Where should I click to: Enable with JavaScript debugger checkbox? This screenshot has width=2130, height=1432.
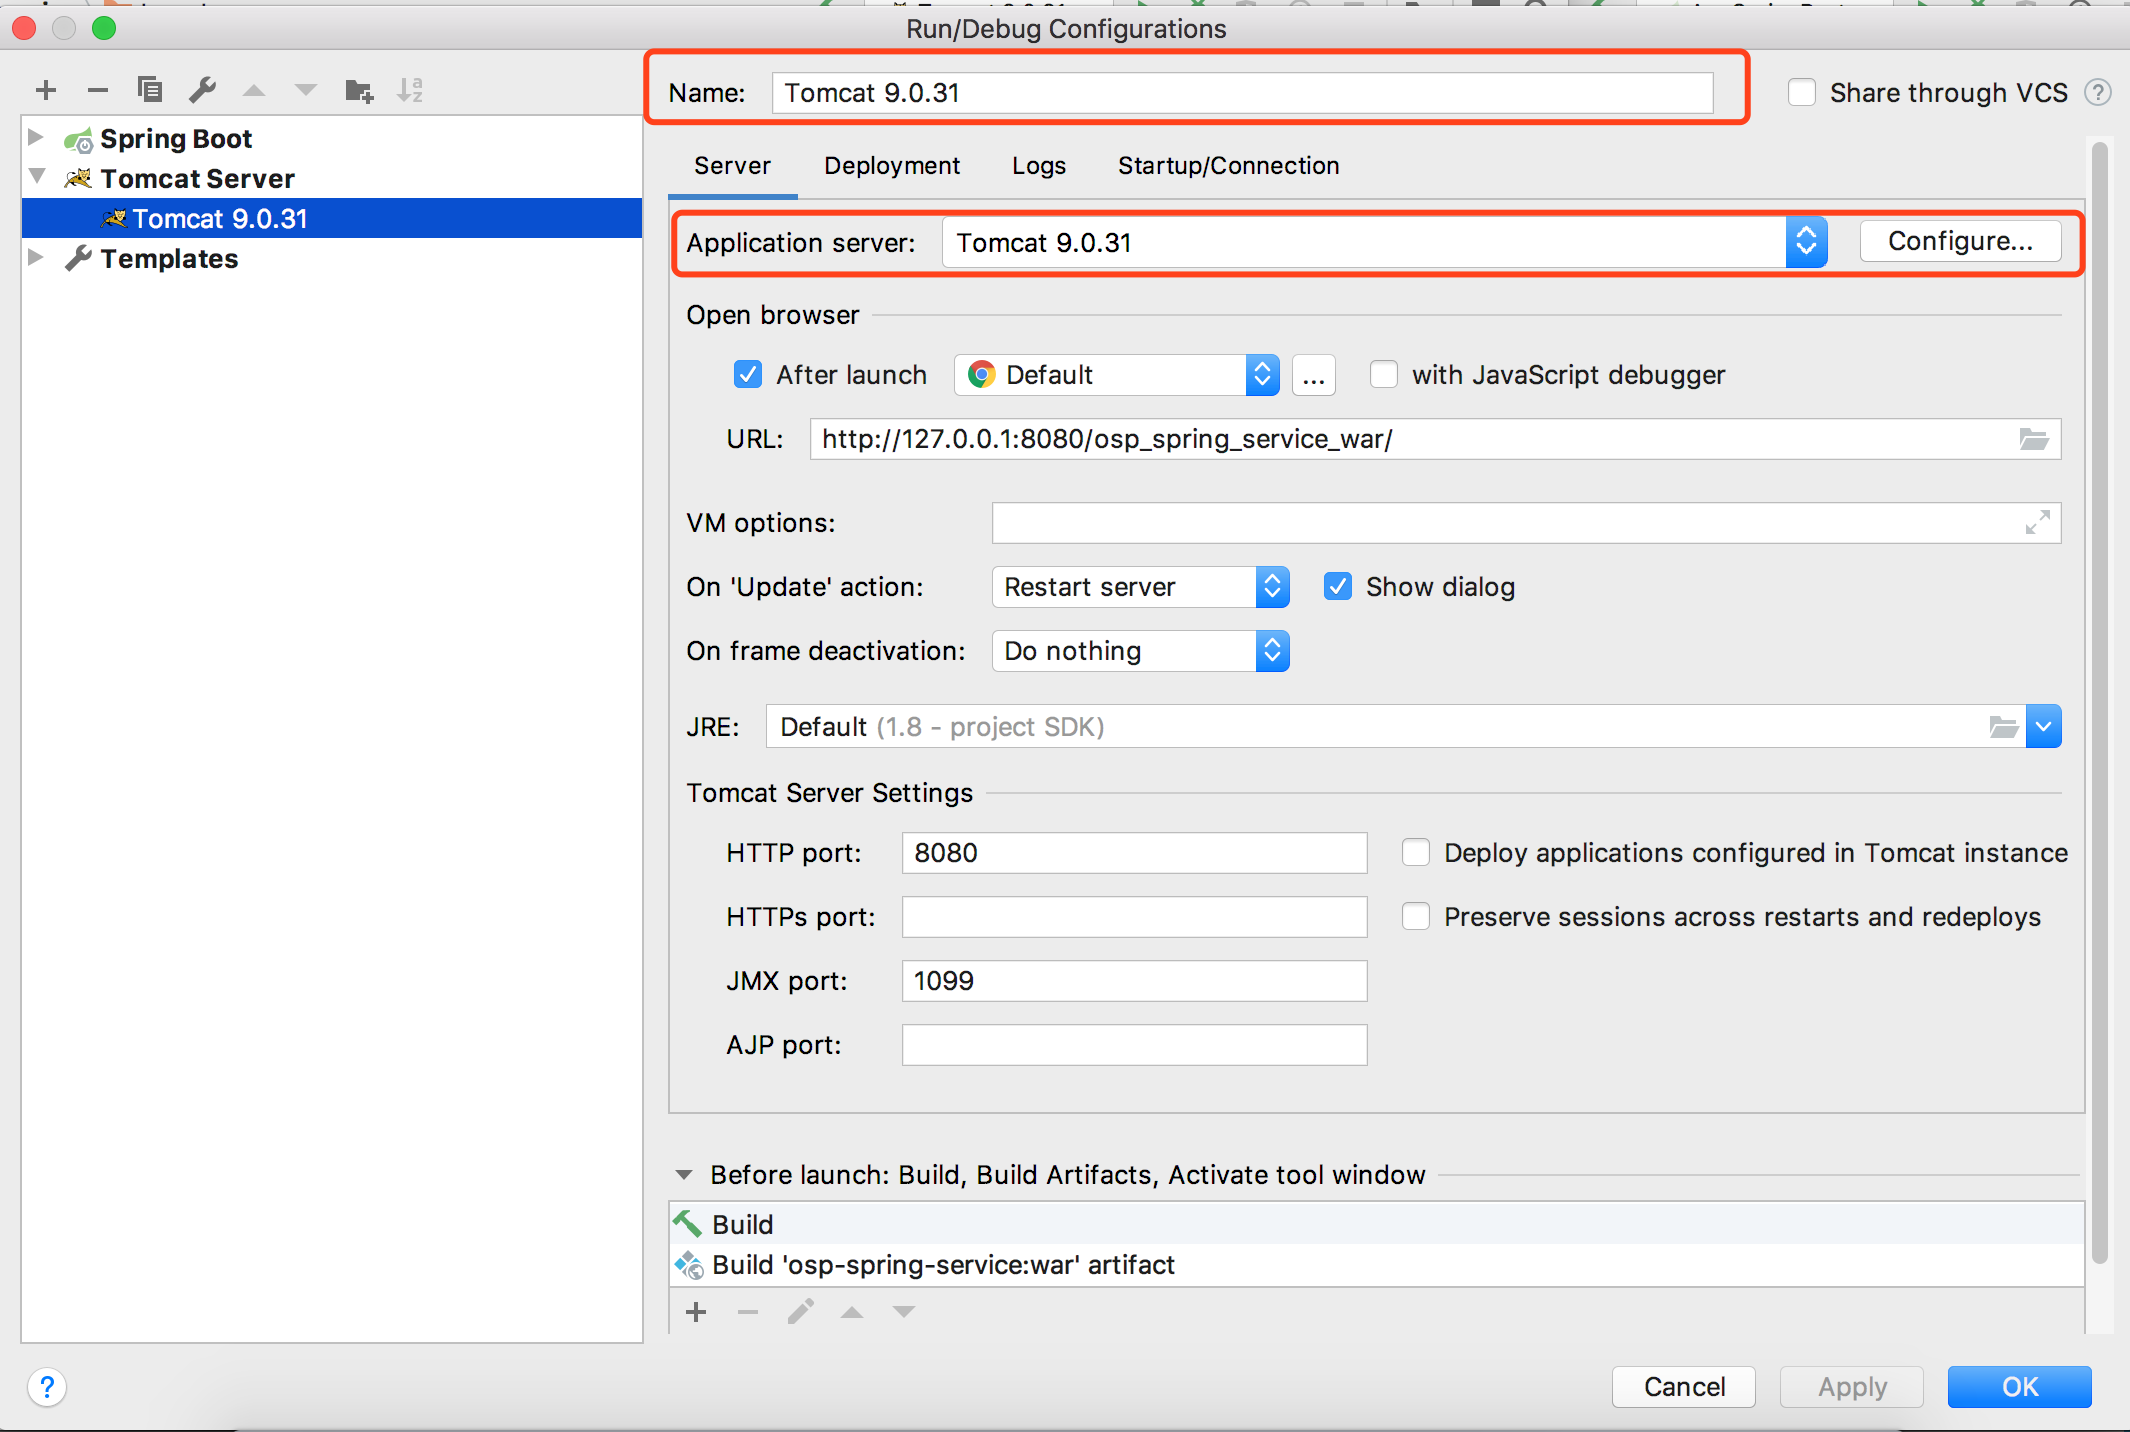[x=1384, y=375]
